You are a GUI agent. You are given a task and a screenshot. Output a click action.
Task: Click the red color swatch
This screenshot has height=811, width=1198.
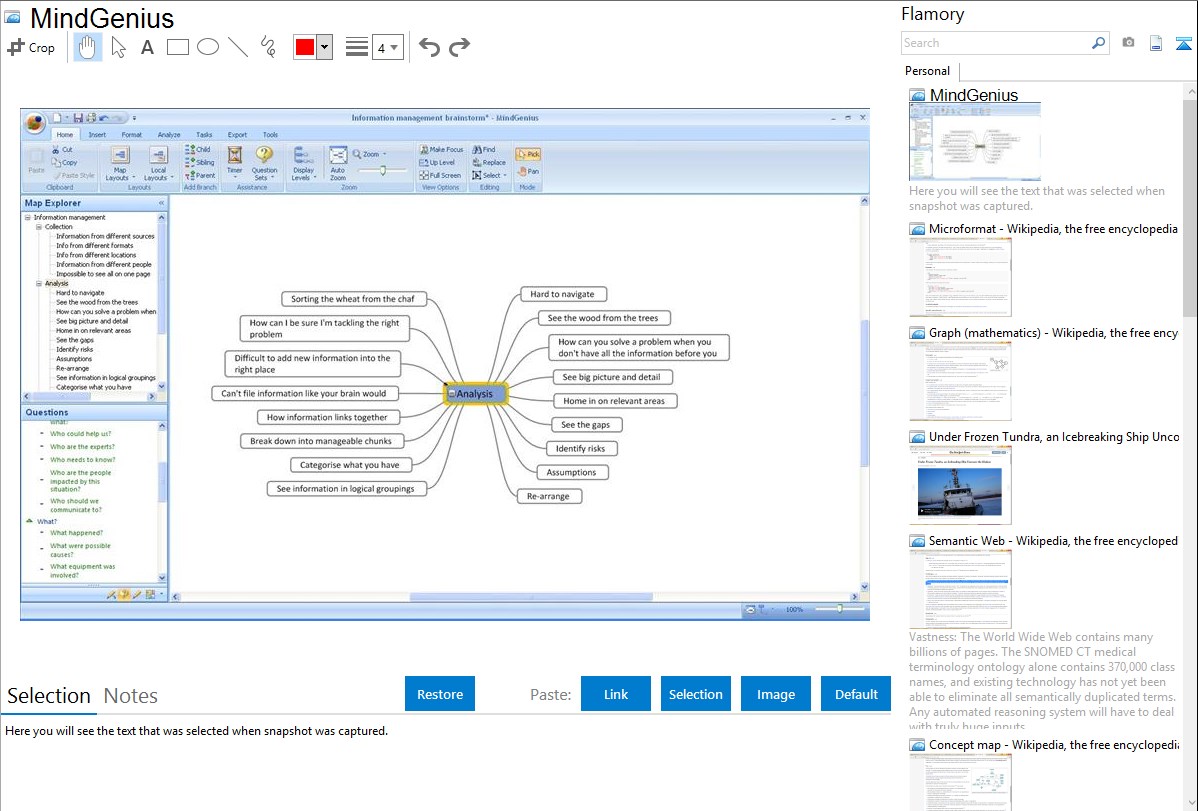click(305, 47)
